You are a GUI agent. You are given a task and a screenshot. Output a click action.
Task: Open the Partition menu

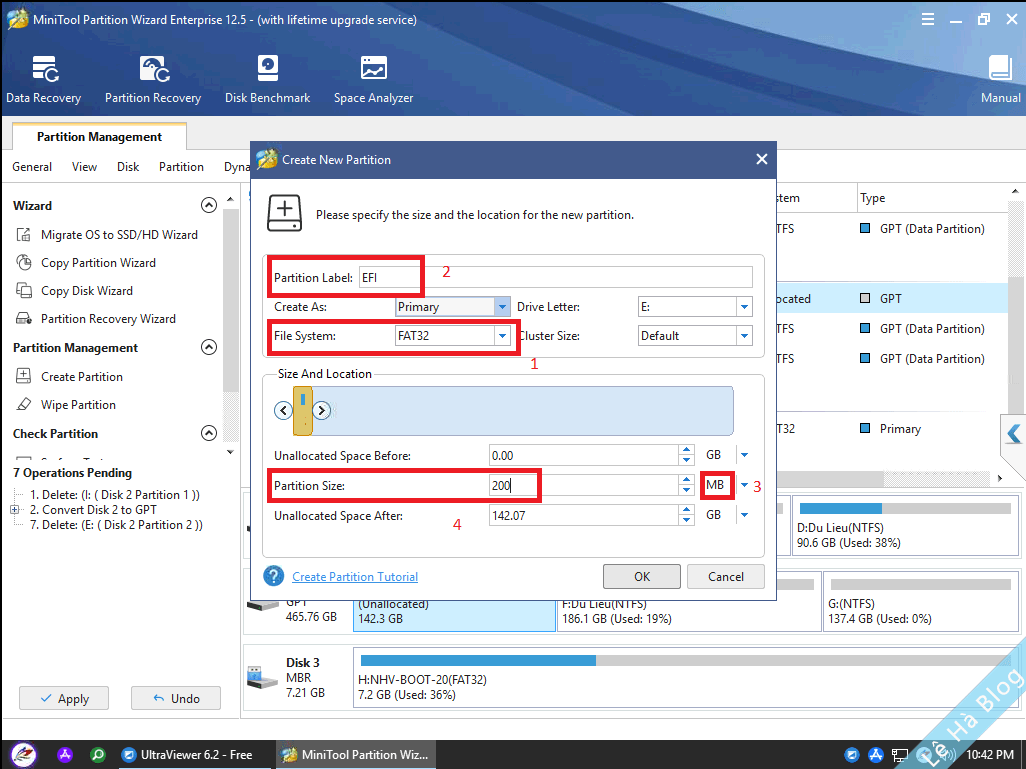click(x=181, y=167)
